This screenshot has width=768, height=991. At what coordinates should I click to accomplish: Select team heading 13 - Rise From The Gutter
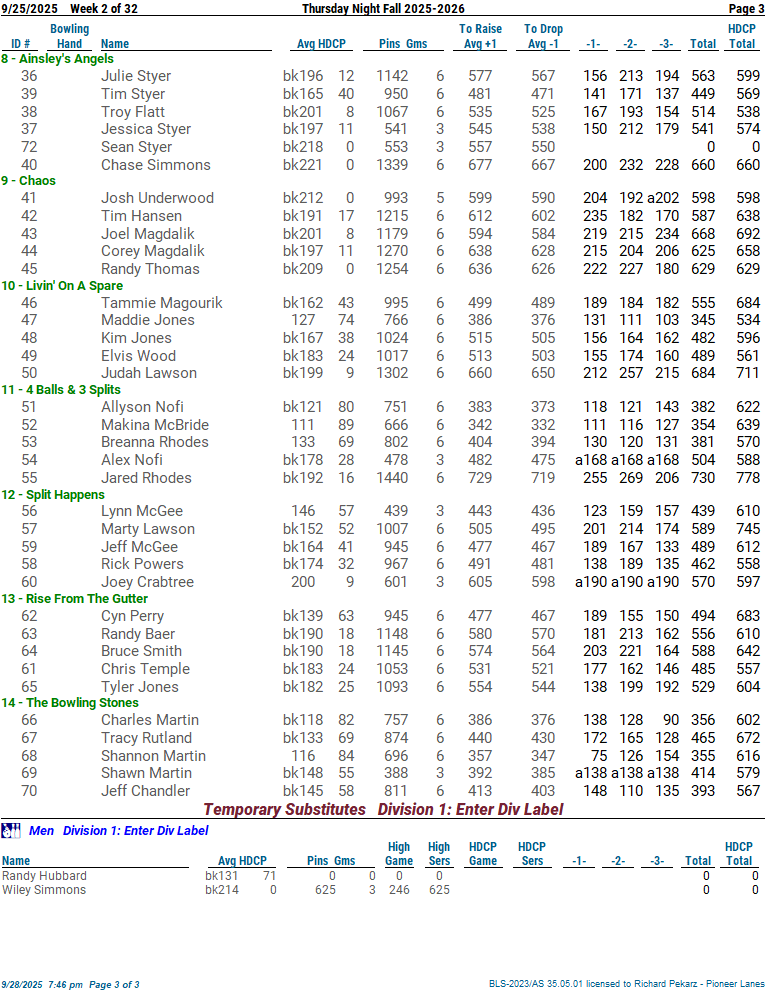[75, 599]
